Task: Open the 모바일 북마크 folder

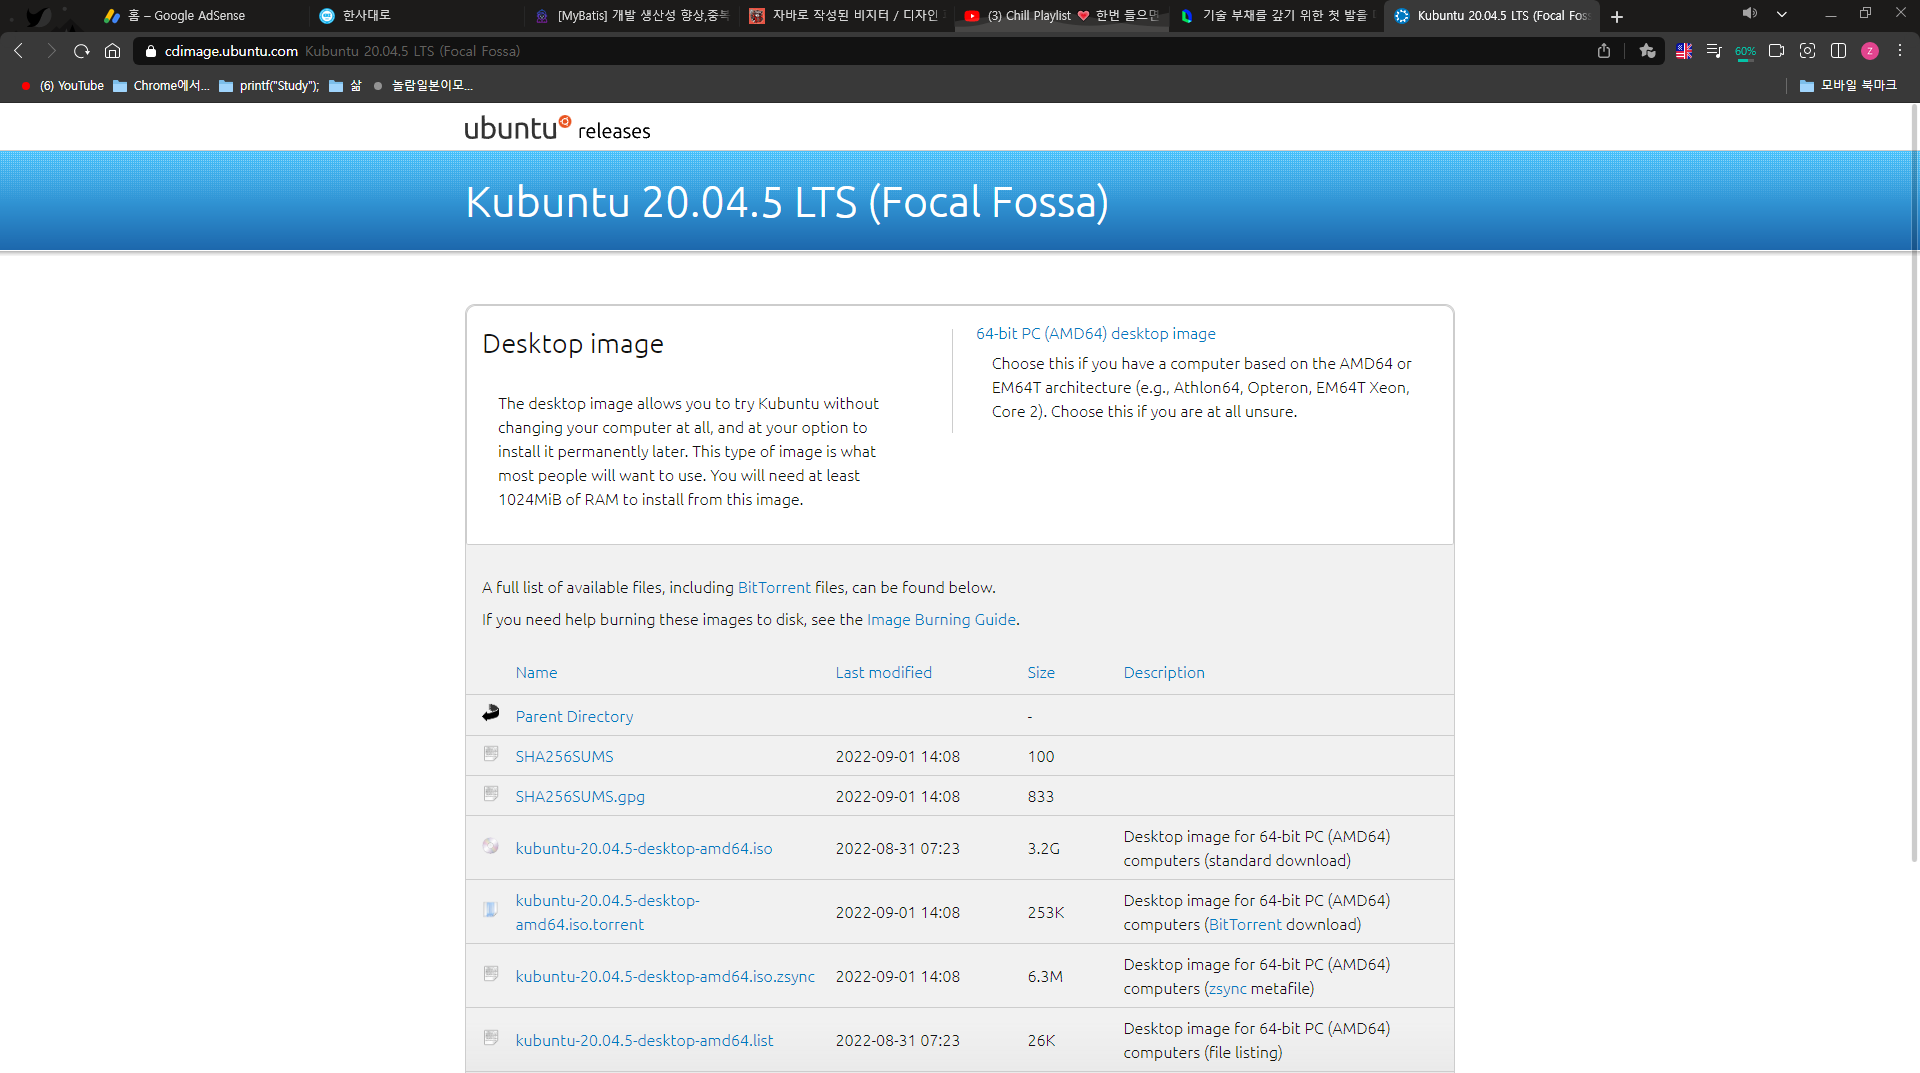Action: (x=1848, y=86)
